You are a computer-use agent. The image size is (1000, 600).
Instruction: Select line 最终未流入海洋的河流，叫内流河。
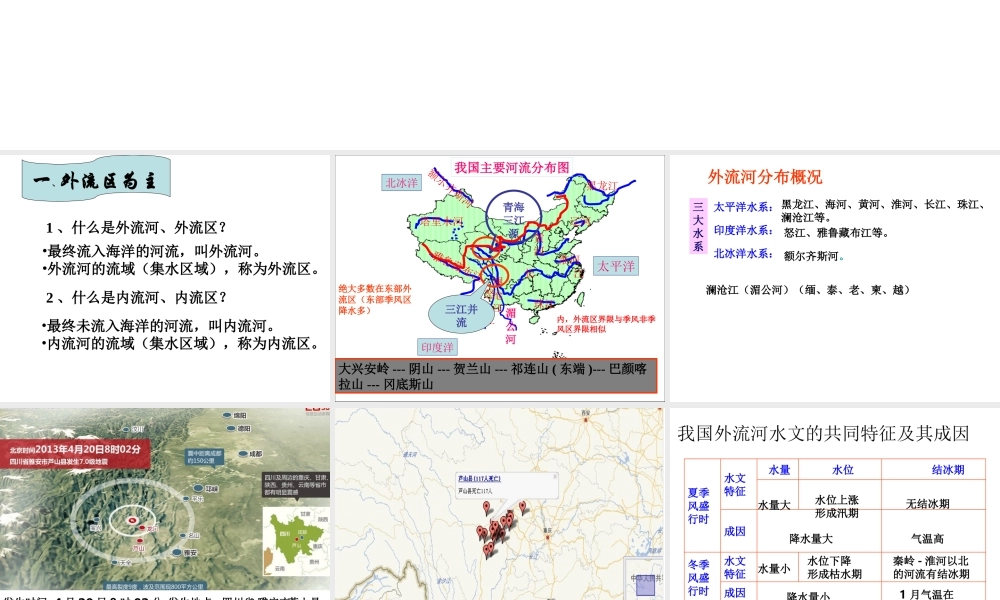point(159,326)
